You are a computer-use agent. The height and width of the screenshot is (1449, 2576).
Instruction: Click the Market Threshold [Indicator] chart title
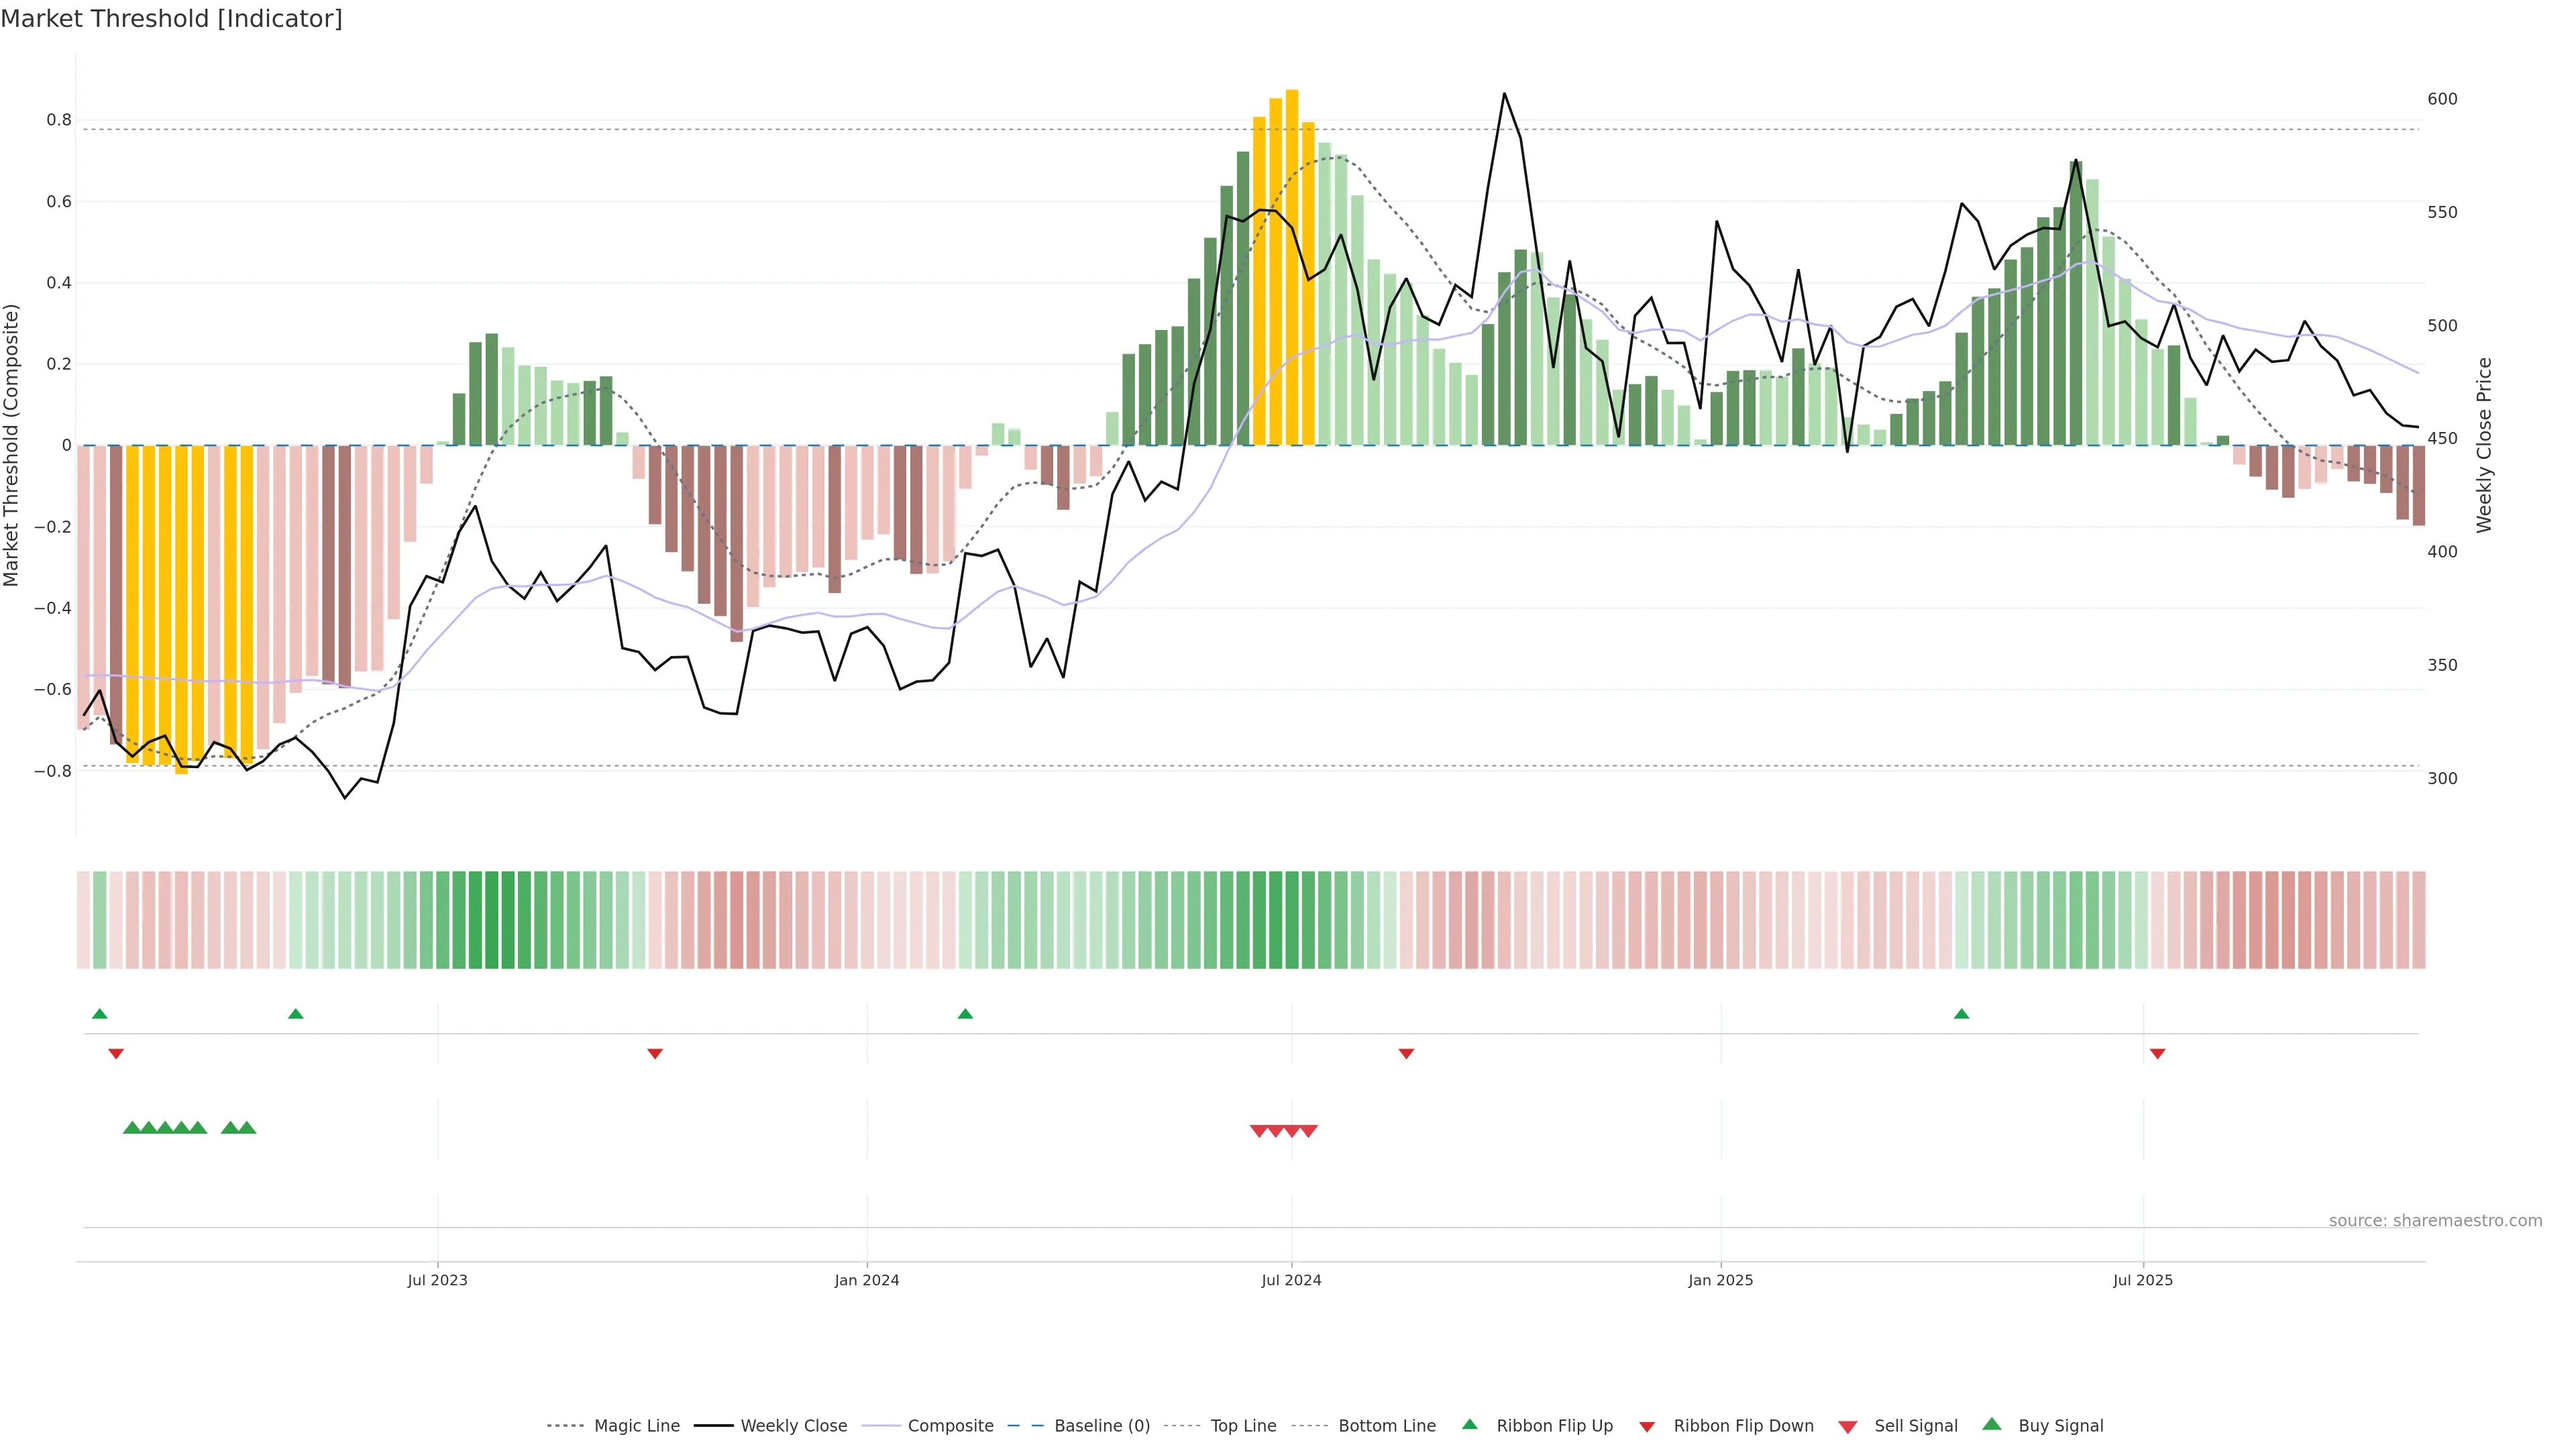(x=171, y=19)
